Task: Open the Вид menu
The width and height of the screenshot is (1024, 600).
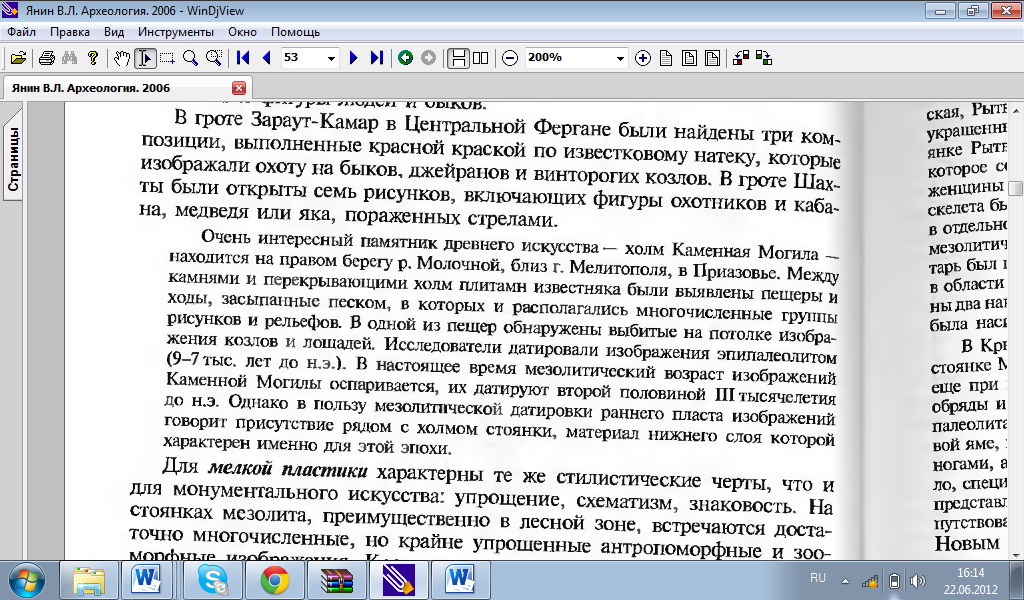Action: click(x=114, y=31)
